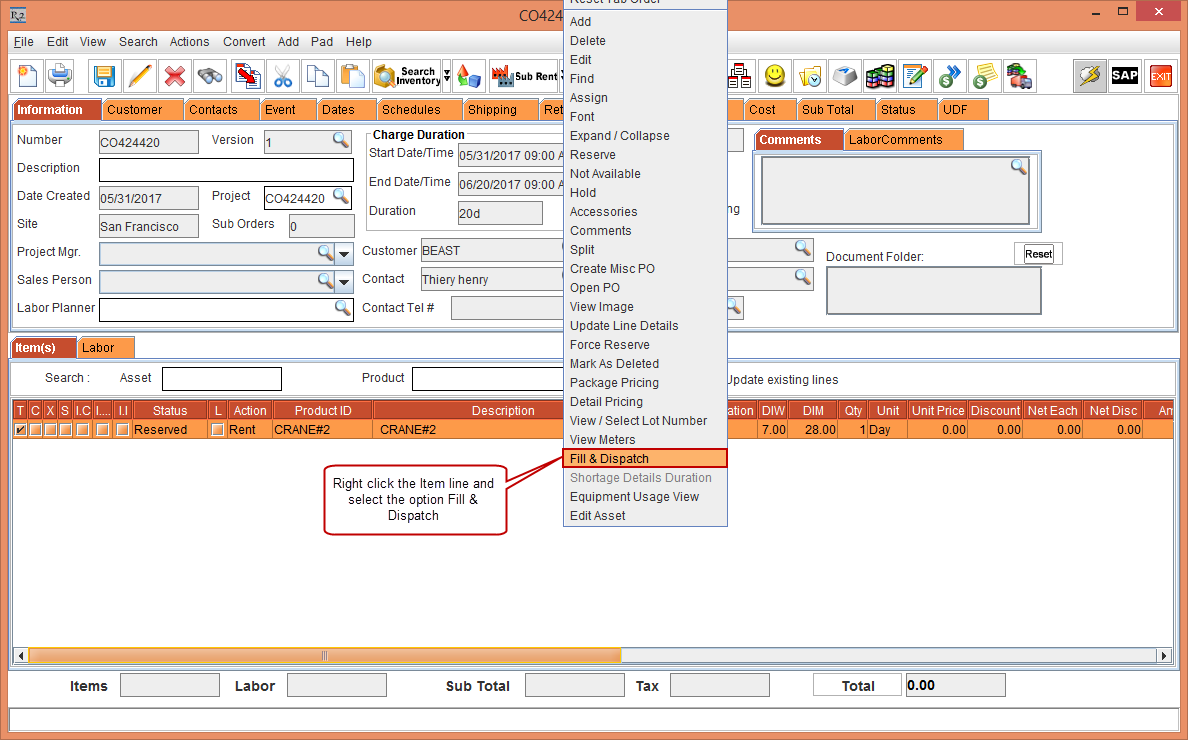The image size is (1188, 740).
Task: Tick the L column checkbox for CRANE#2
Action: coord(217,430)
